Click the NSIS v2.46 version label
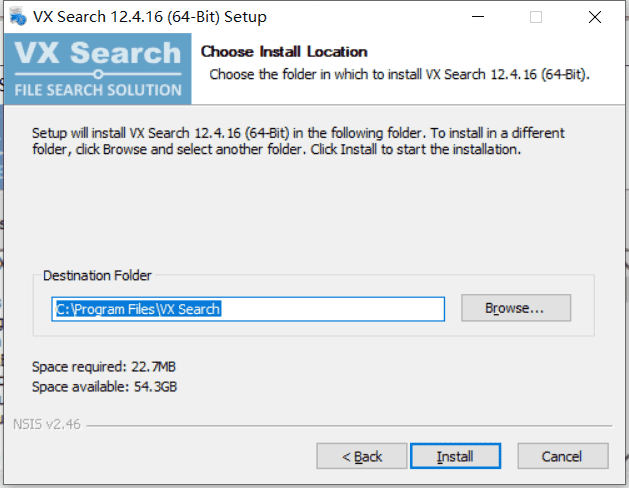Image resolution: width=629 pixels, height=488 pixels. click(47, 424)
